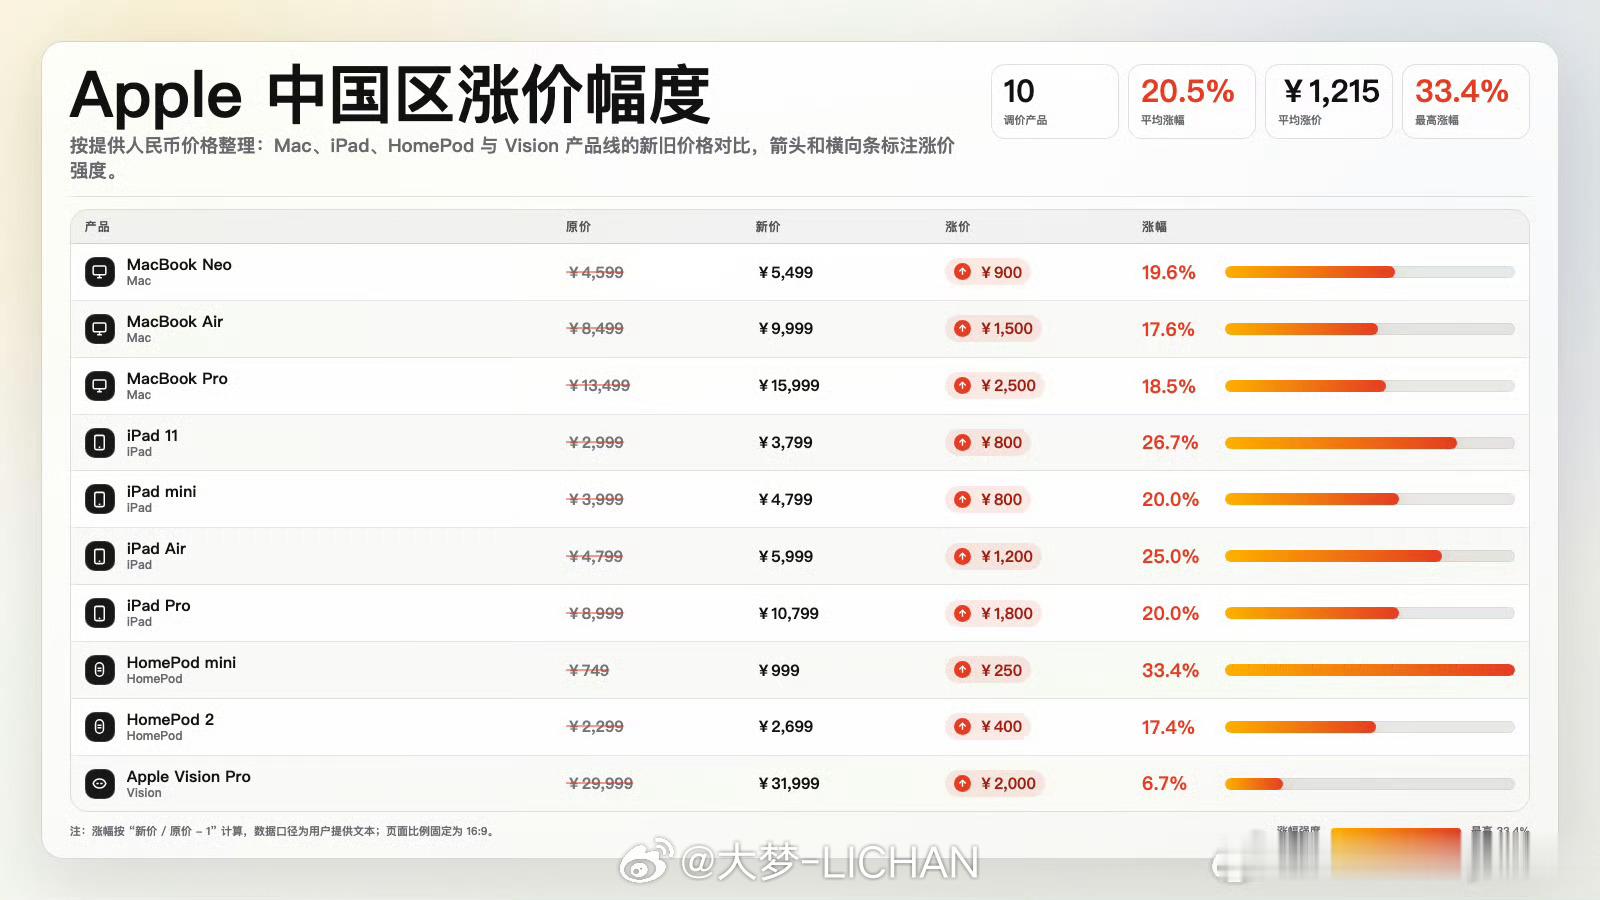Click the 'HomePod 2' product name
The height and width of the screenshot is (900, 1600).
[170, 720]
